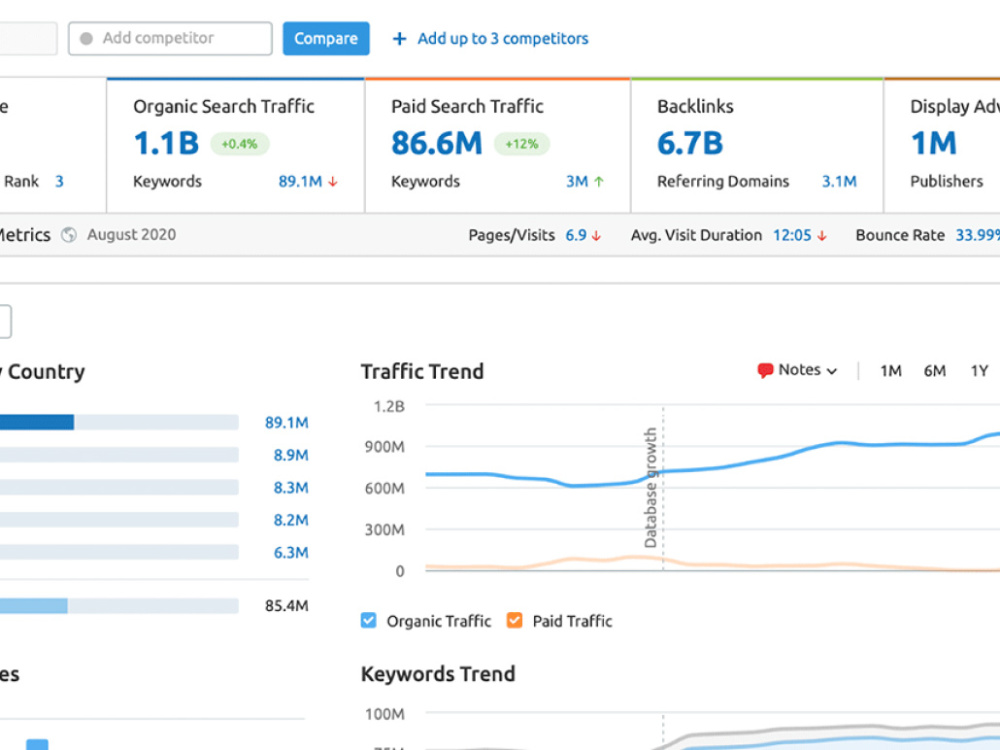Click the progress bar for 85.4M row
1000x750 pixels.
tap(119, 606)
